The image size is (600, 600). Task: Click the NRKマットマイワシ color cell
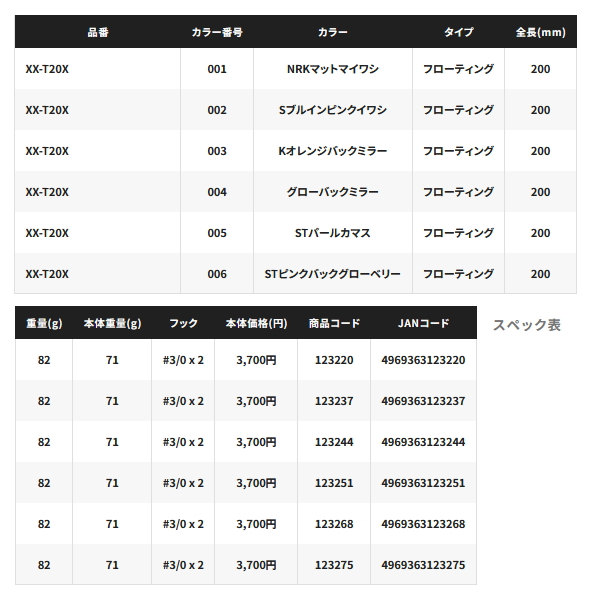pyautogui.click(x=333, y=69)
